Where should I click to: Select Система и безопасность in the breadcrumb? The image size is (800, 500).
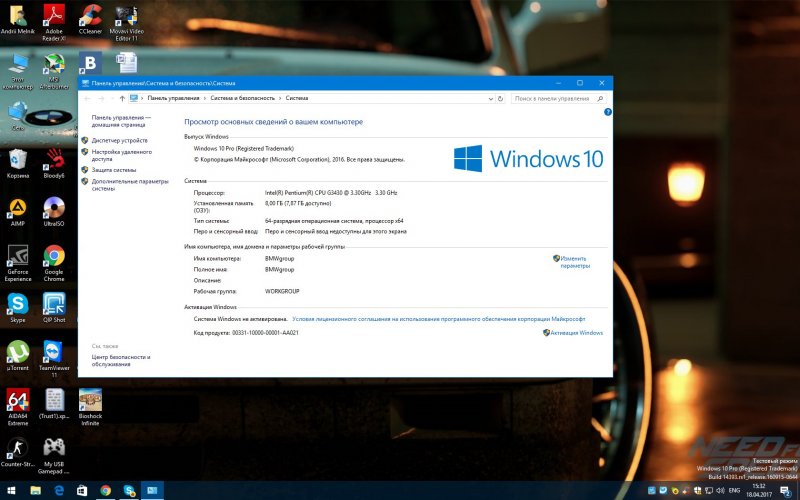pos(243,98)
